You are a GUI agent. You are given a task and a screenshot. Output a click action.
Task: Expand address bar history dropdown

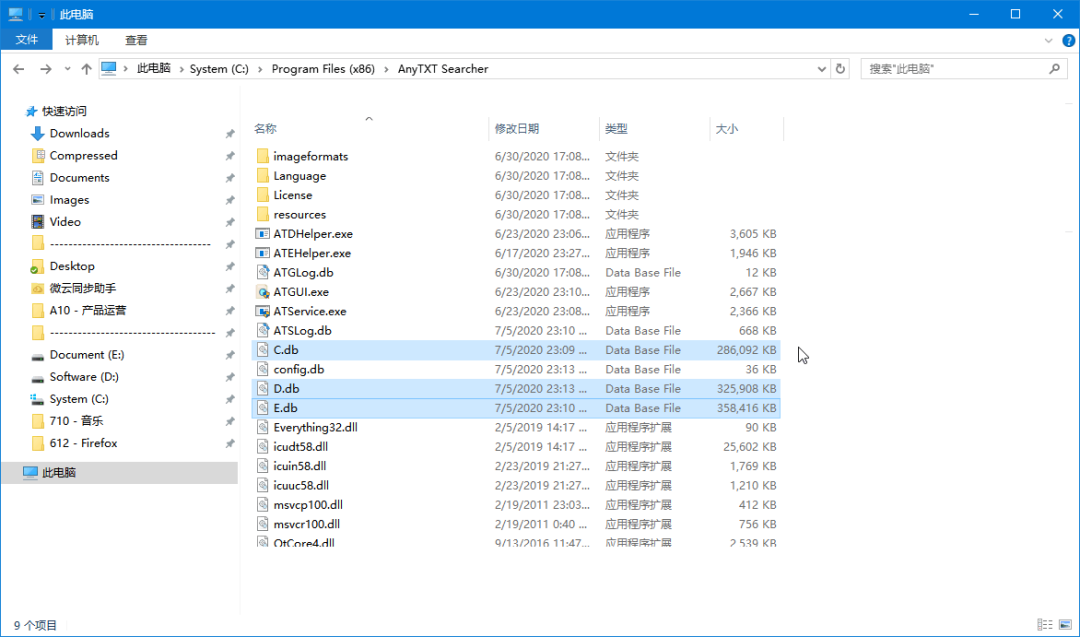pyautogui.click(x=822, y=69)
